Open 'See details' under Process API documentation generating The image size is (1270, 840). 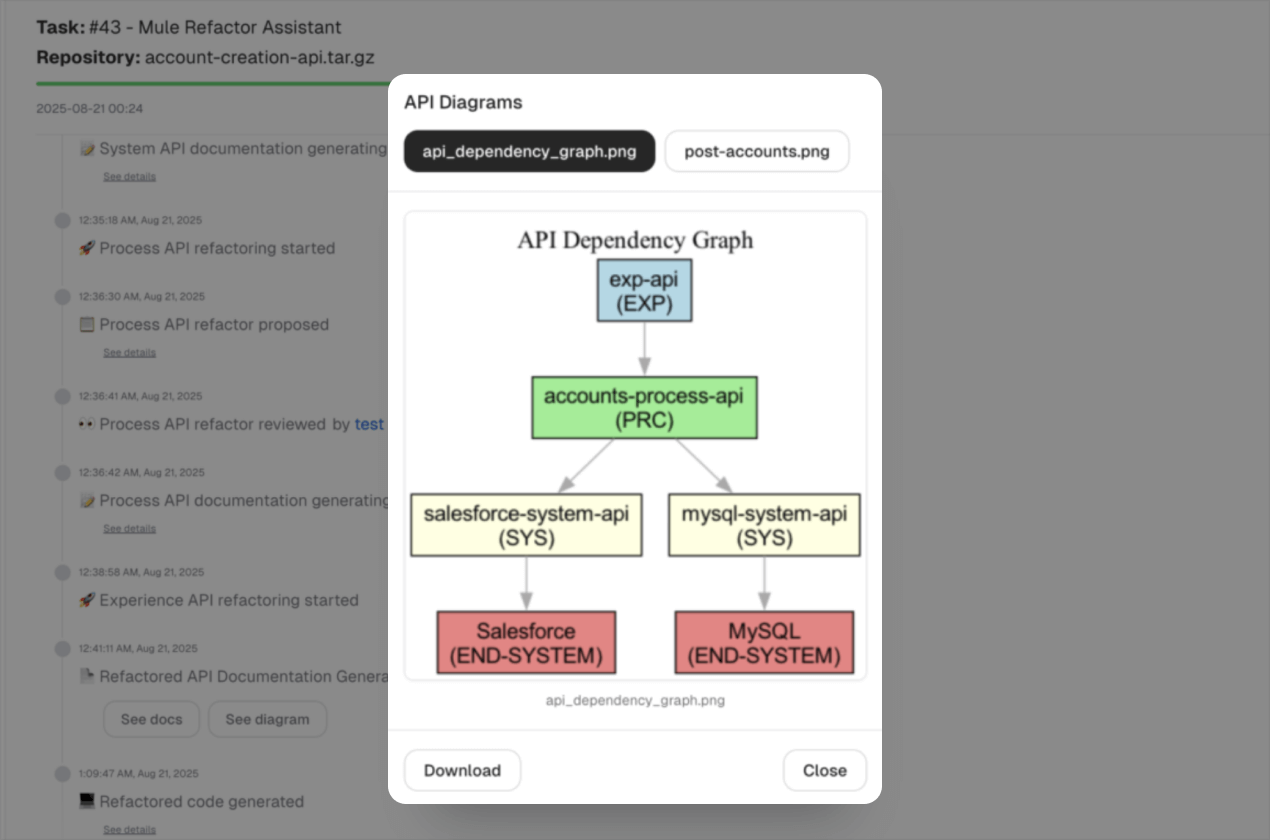coord(129,529)
